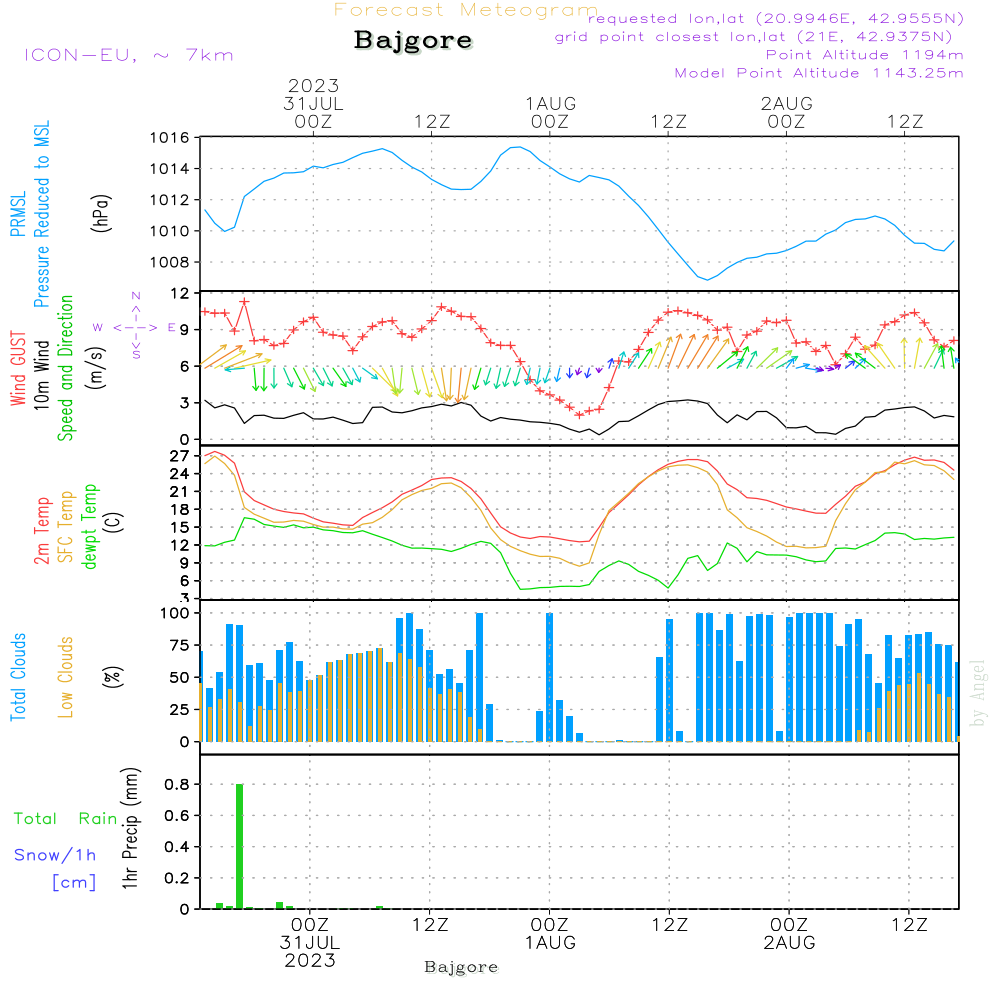The image size is (1000, 1000).
Task: Click the 1008 pressure axis value
Action: [x=170, y=262]
